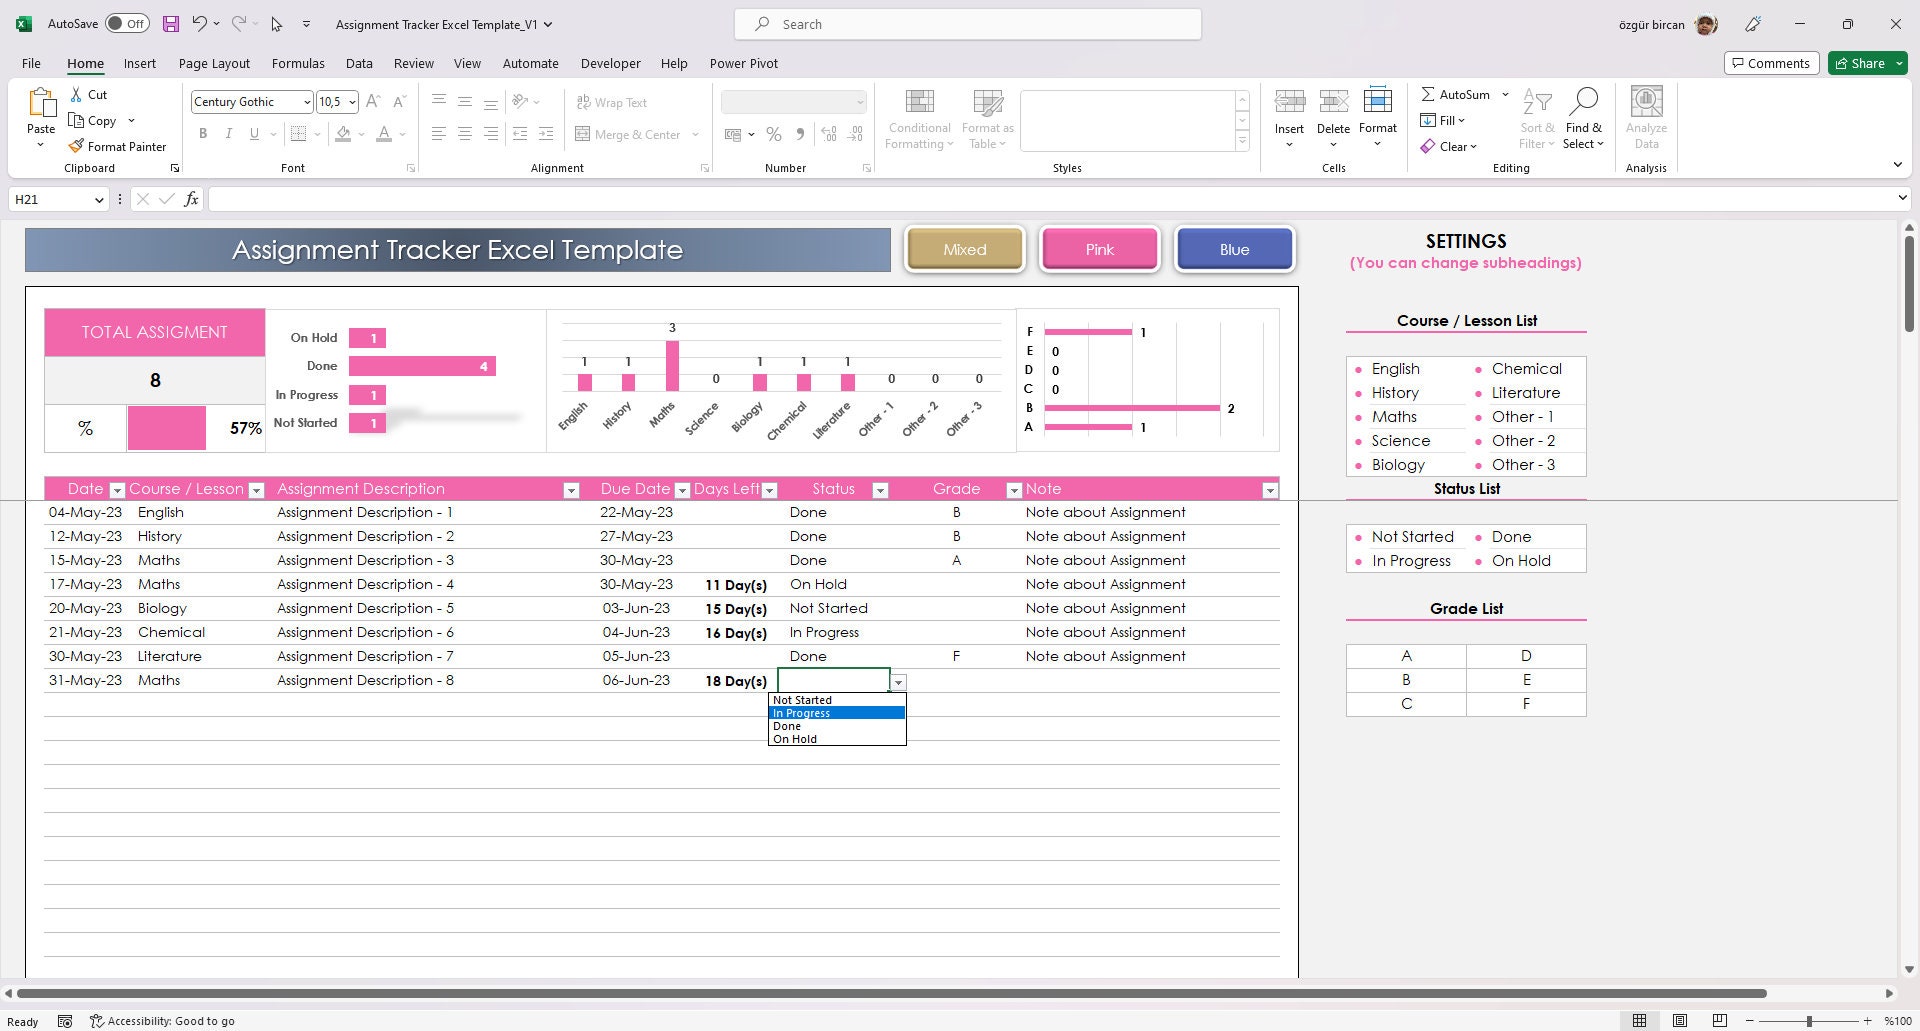Click the Paste clipboard icon
Viewport: 1920px width, 1031px height.
click(41, 103)
